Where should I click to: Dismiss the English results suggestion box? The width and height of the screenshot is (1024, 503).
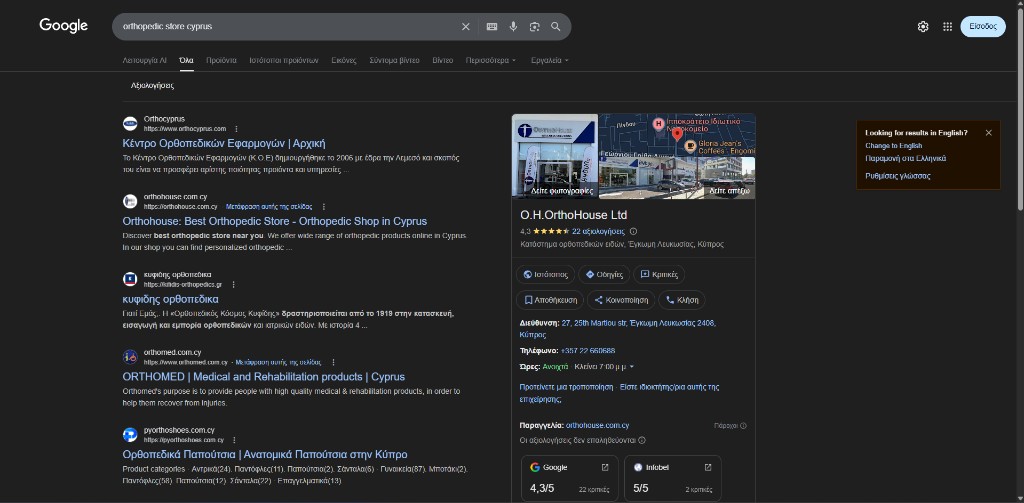click(x=988, y=133)
